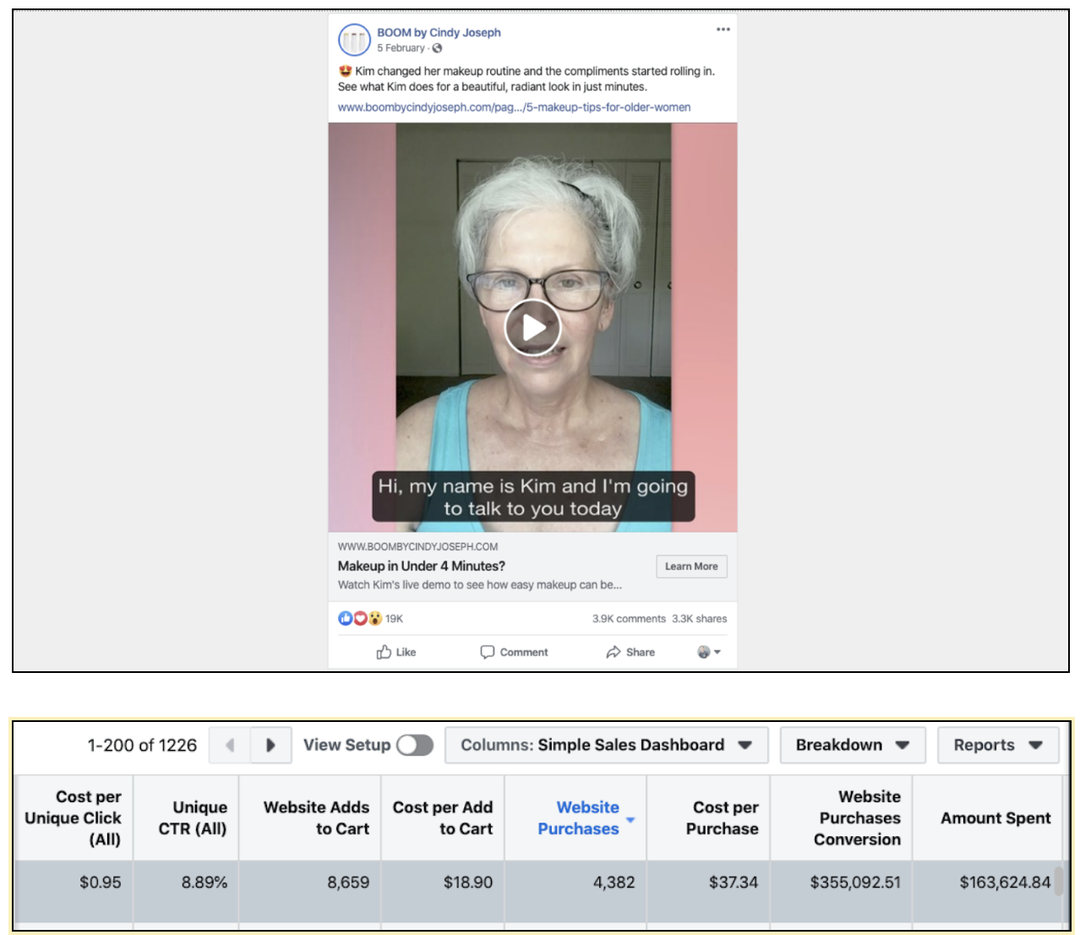Click the Share arrow icon

click(613, 652)
